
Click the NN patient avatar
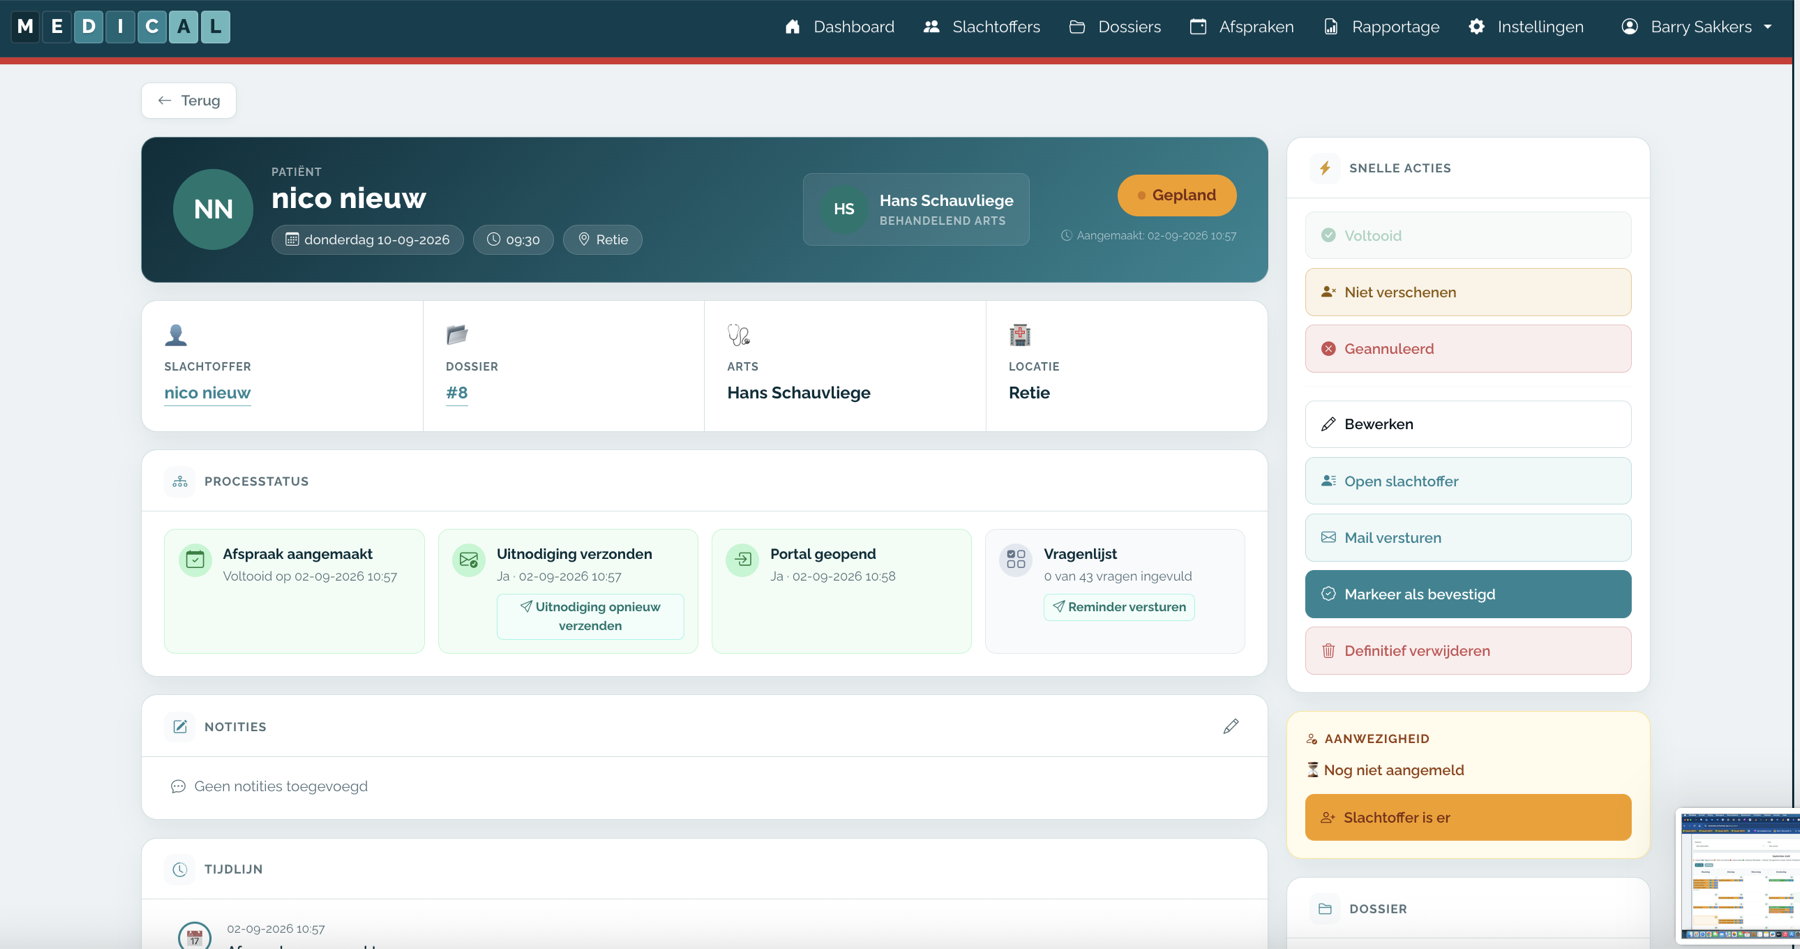pos(213,209)
